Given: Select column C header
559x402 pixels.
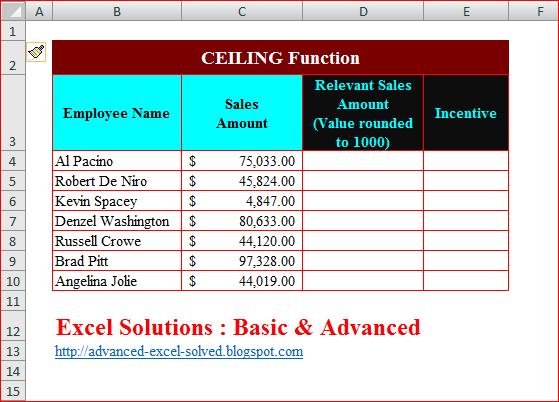Looking at the screenshot, I should (x=242, y=11).
